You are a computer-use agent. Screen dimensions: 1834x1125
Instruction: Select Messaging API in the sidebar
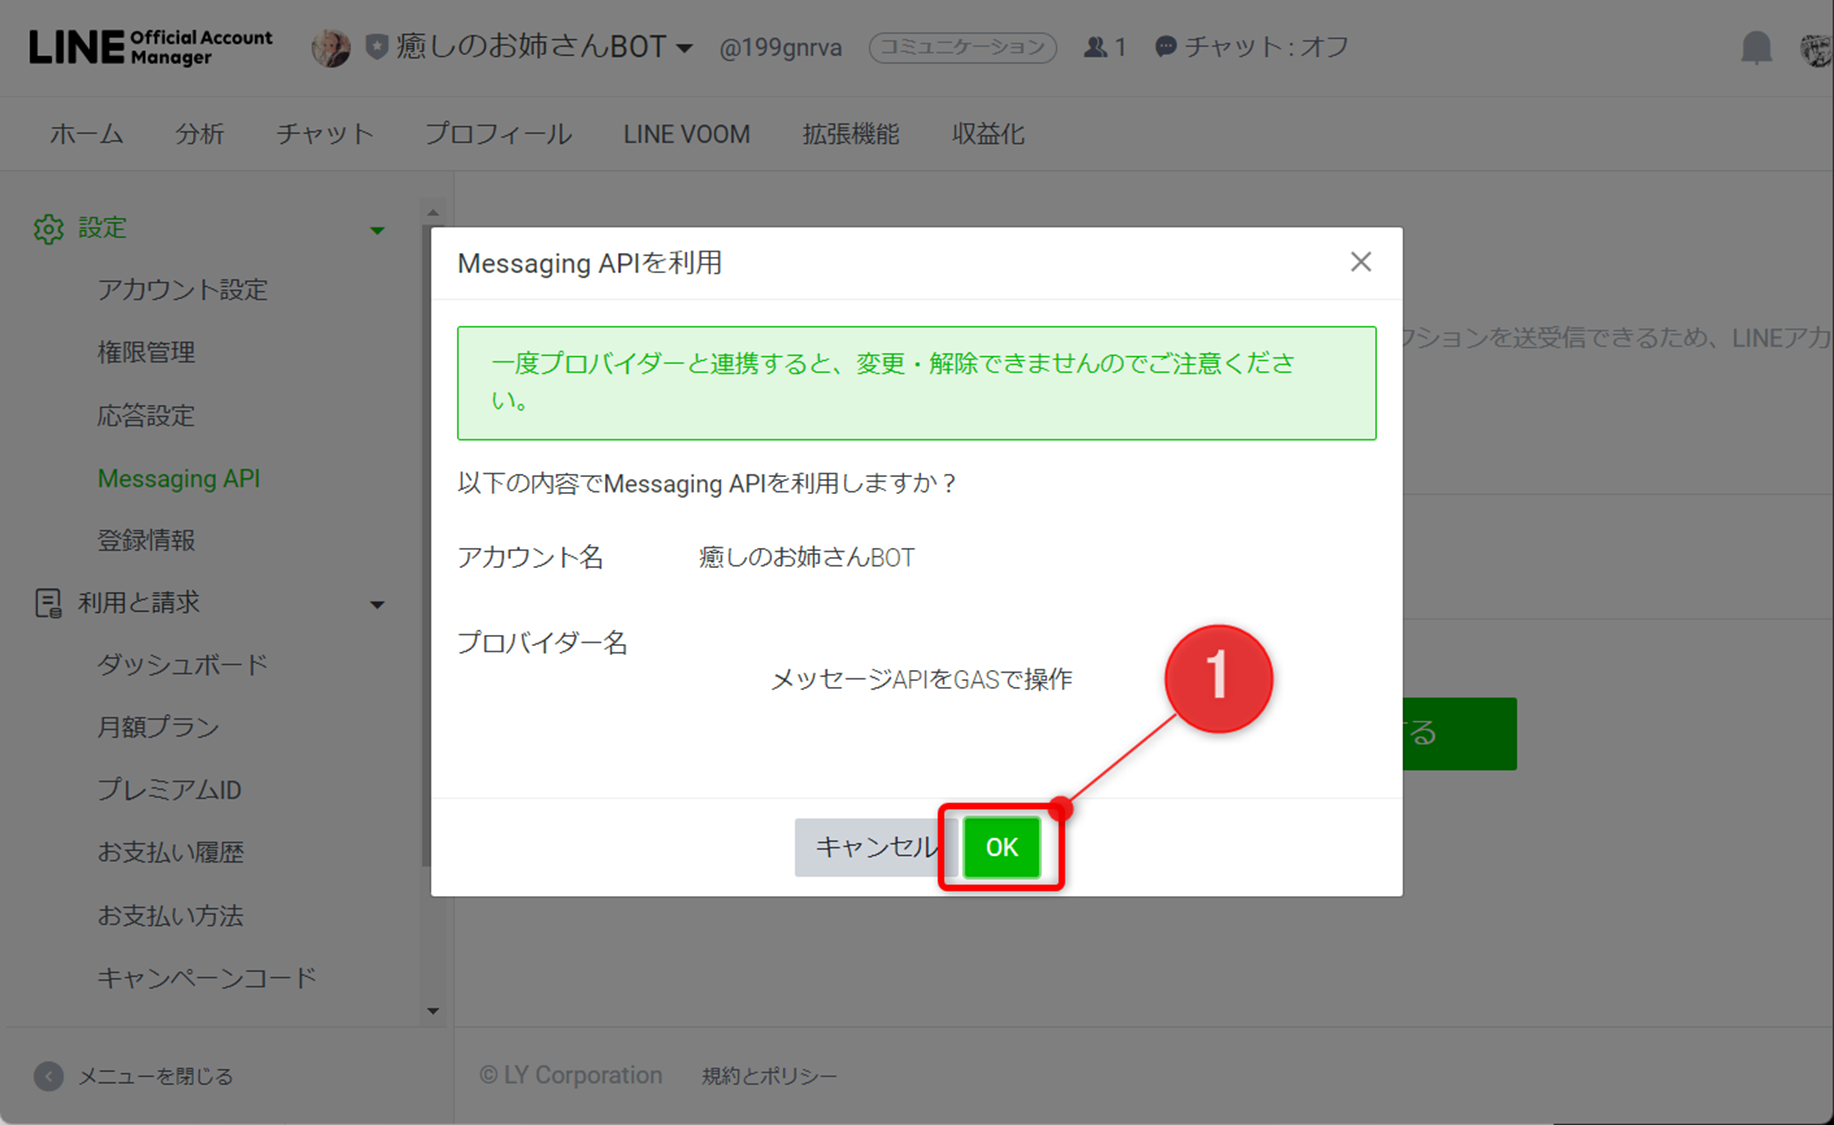178,478
